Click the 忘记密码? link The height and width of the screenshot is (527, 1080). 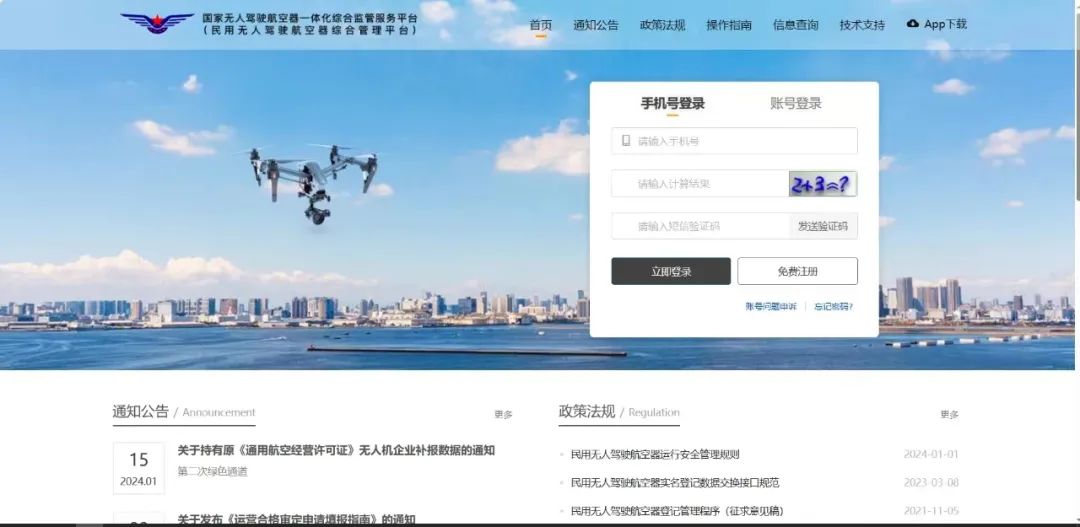833,307
